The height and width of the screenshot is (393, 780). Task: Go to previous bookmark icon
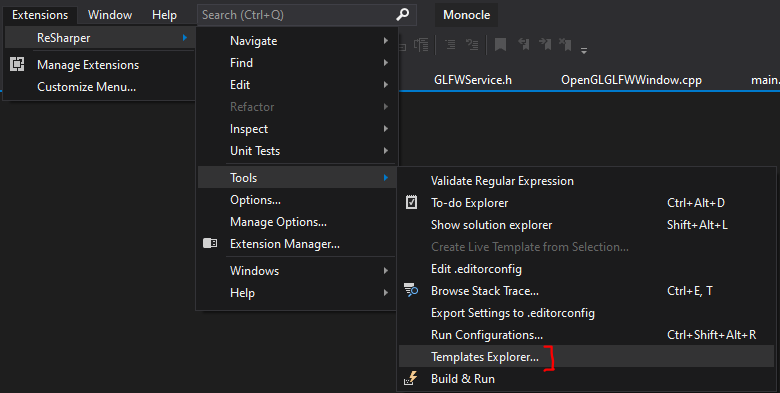click(x=523, y=44)
